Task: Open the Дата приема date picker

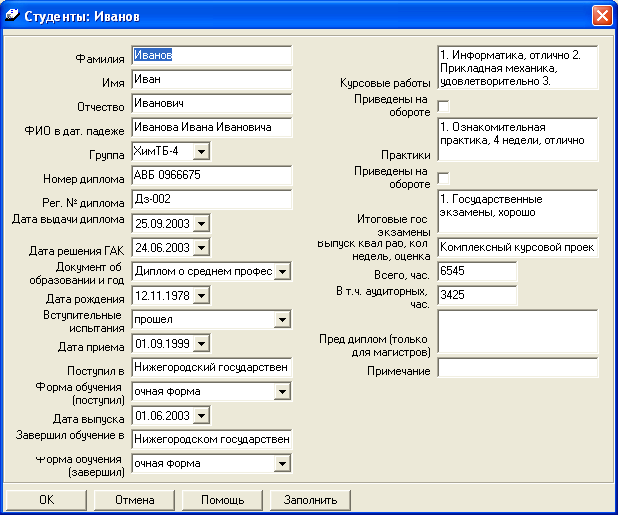Action: tap(201, 344)
